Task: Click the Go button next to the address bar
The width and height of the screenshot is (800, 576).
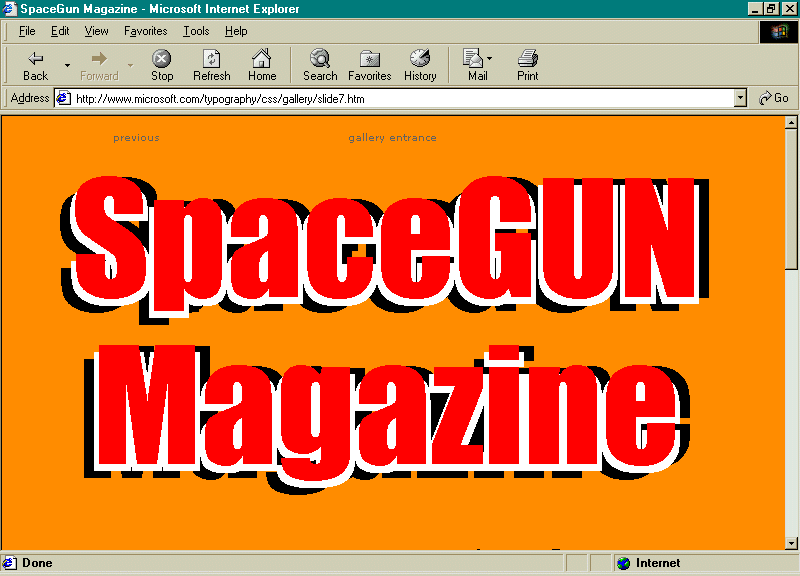Action: click(x=773, y=98)
